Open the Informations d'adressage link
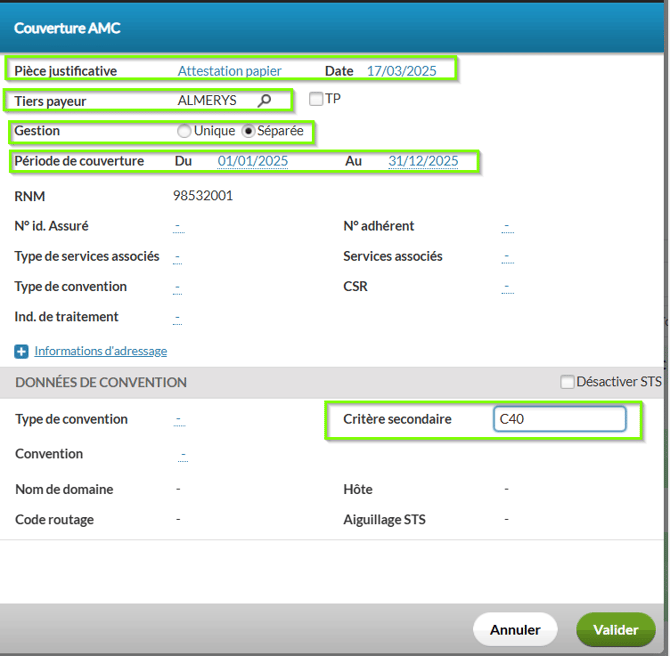This screenshot has height=656, width=670. coord(100,351)
